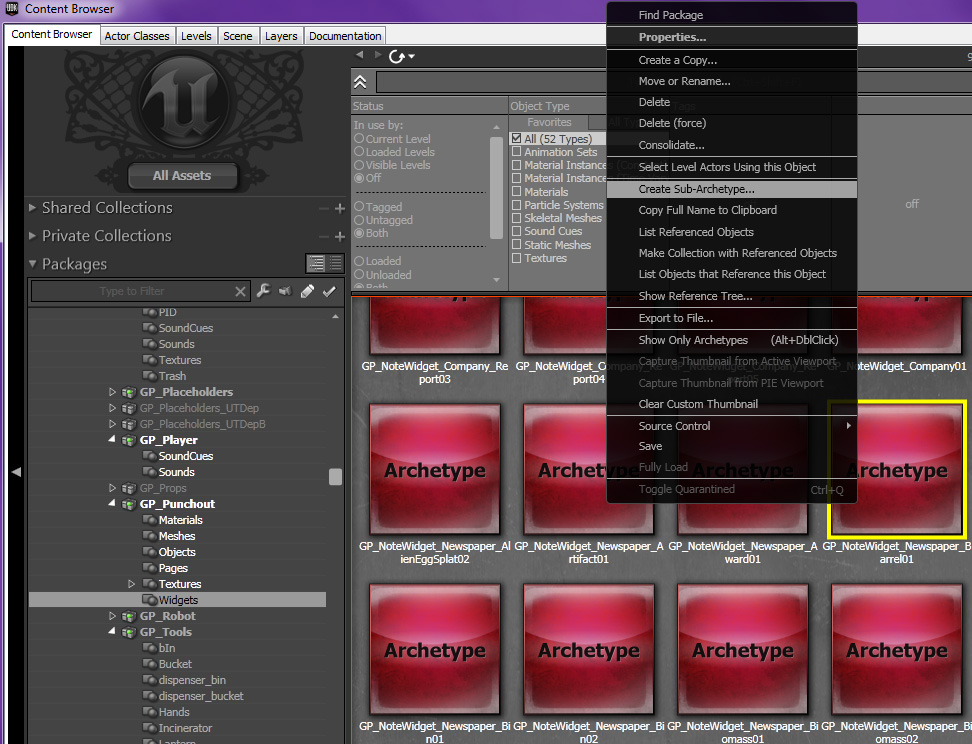Click the wrench icon in package filter
The height and width of the screenshot is (744, 972).
263,291
